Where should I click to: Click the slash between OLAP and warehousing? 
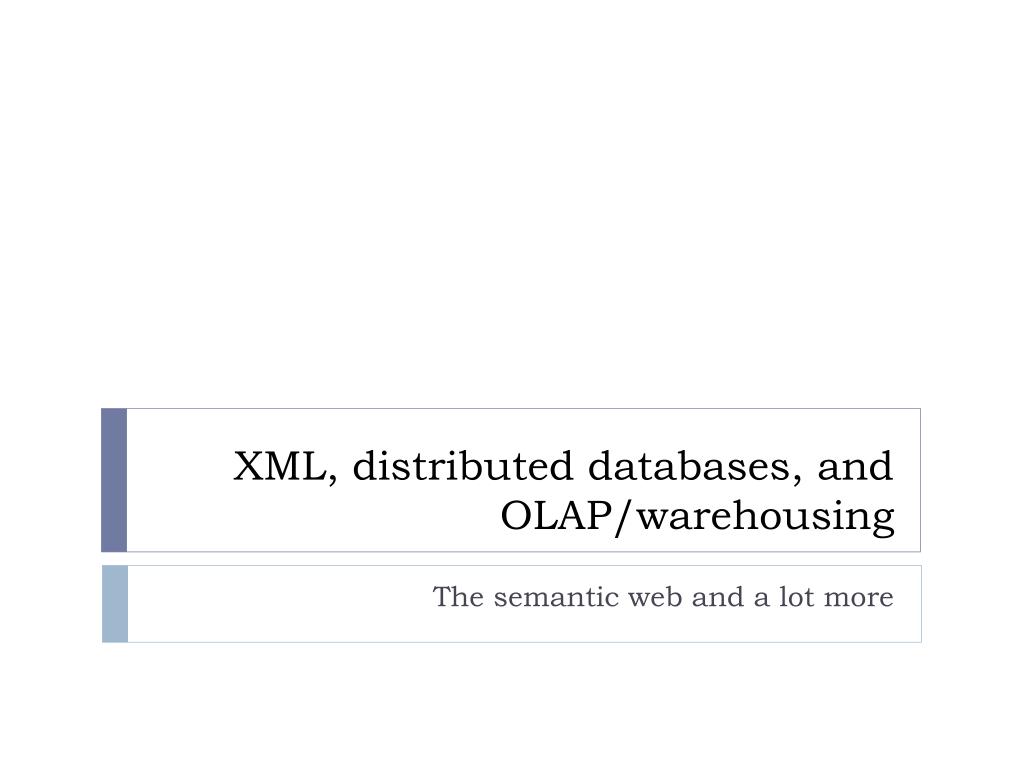coord(624,517)
